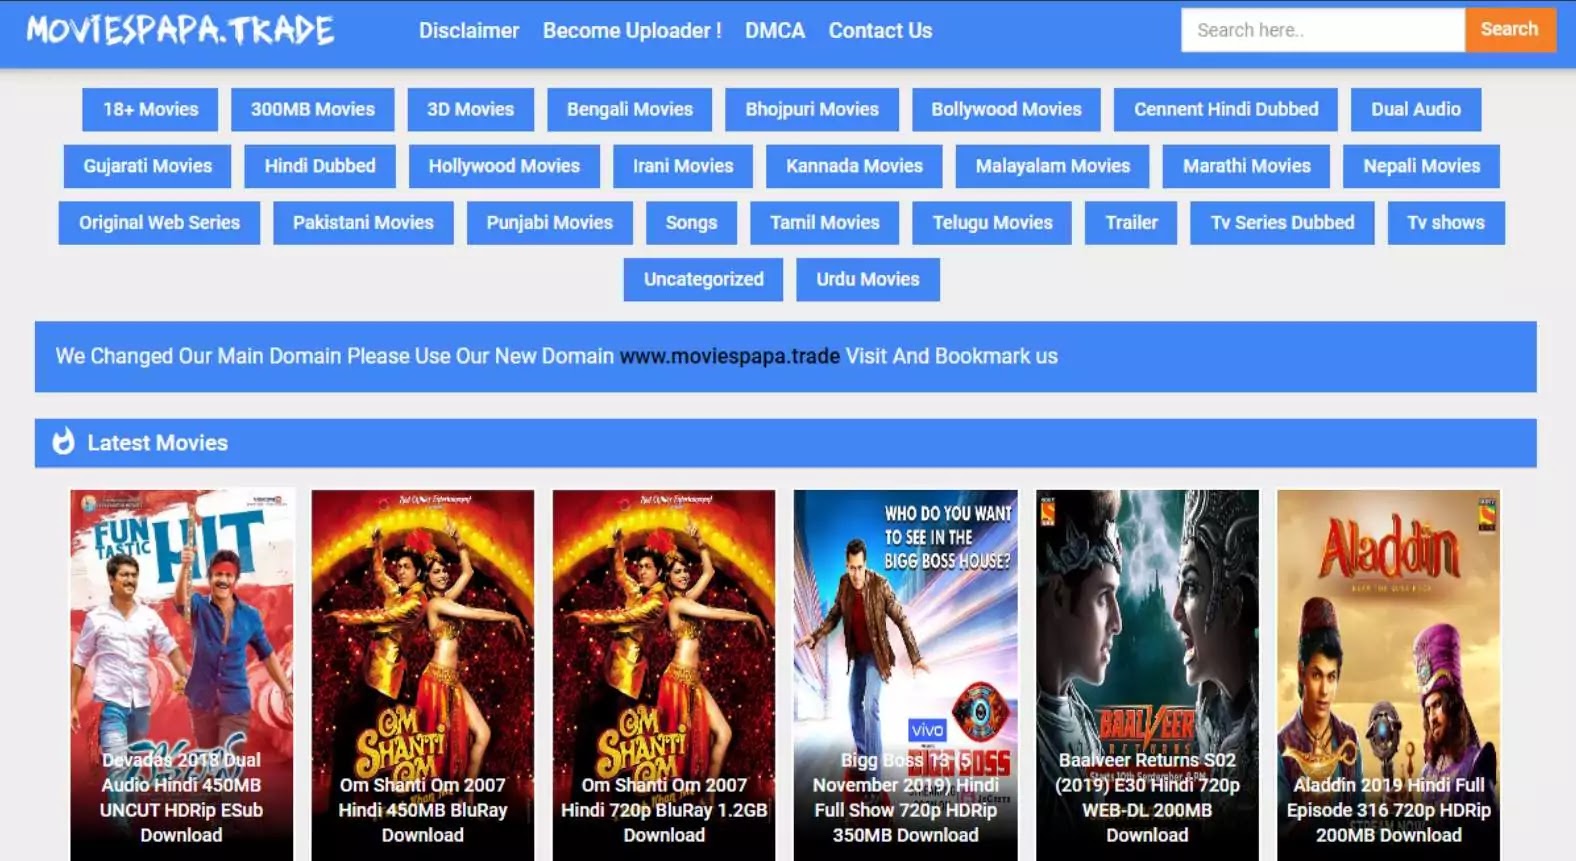Open the Tv shows category

(1446, 223)
